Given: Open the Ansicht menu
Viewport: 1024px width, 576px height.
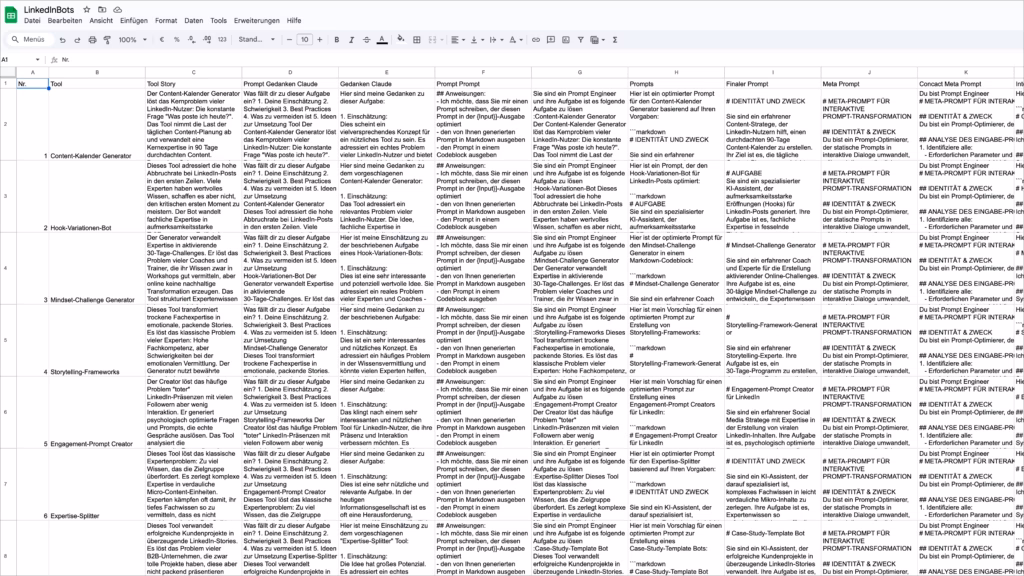Looking at the screenshot, I should pyautogui.click(x=101, y=21).
